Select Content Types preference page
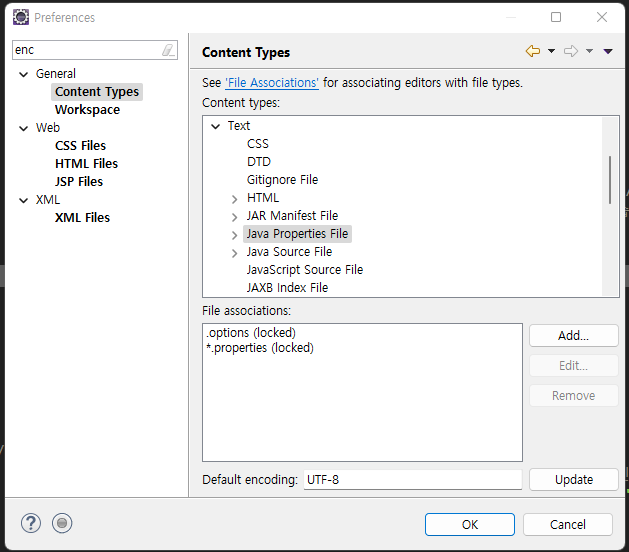This screenshot has height=552, width=629. [97, 92]
